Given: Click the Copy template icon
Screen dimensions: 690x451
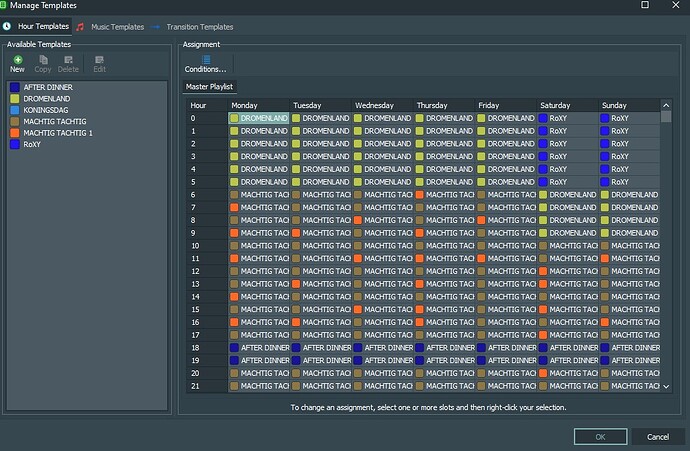Looking at the screenshot, I should point(43,60).
